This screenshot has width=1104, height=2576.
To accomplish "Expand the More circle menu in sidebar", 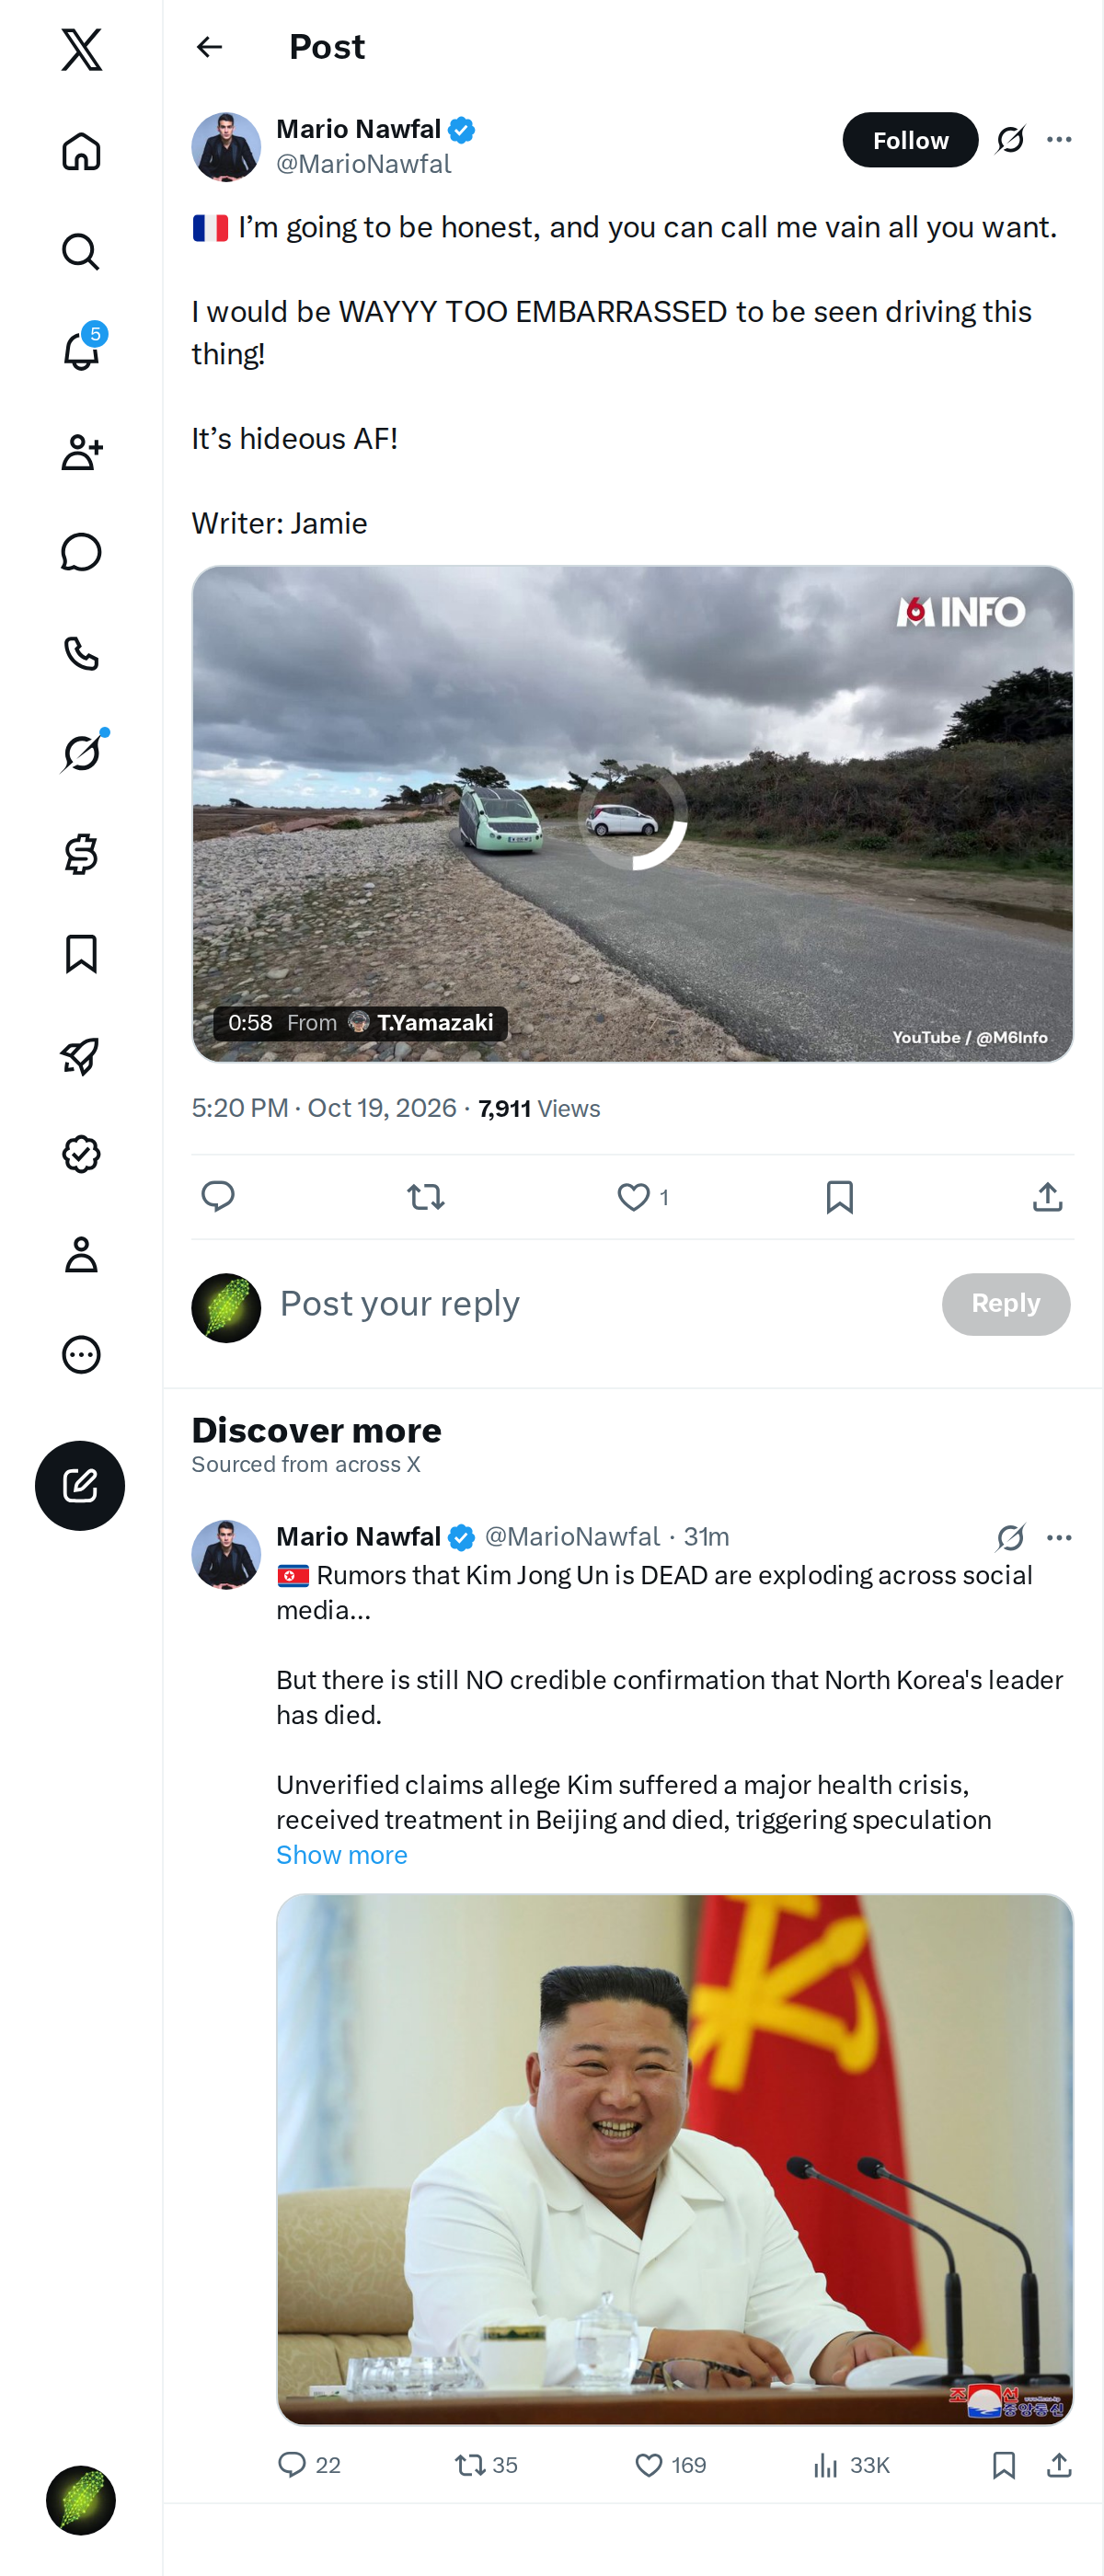I will 81,1355.
